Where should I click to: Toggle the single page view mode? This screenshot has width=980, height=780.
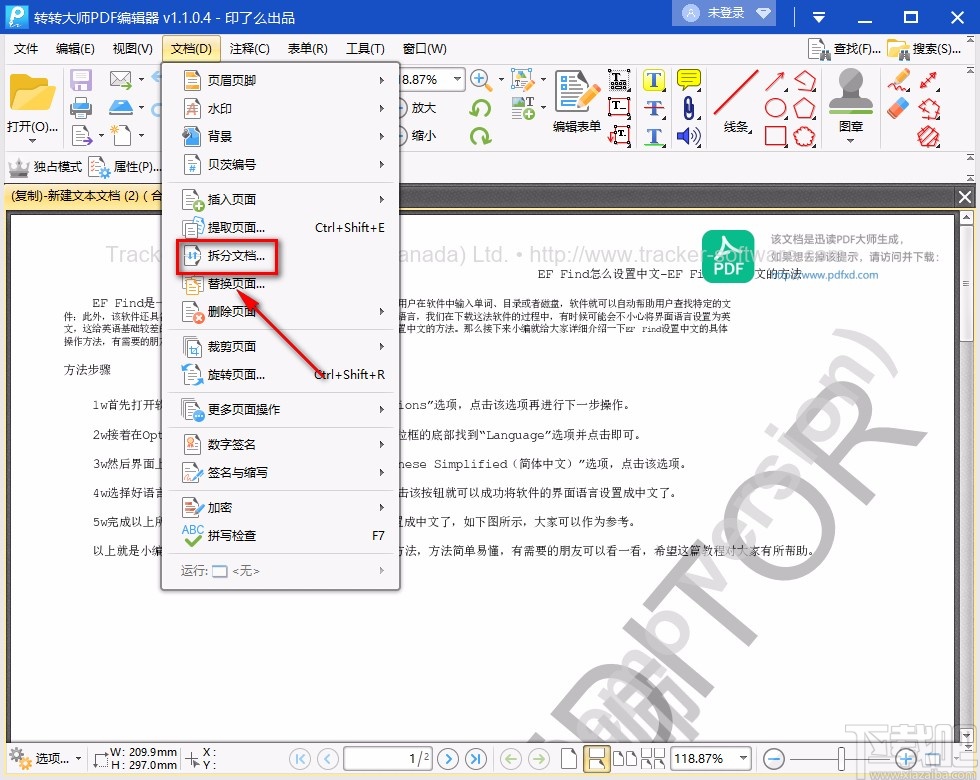(570, 758)
